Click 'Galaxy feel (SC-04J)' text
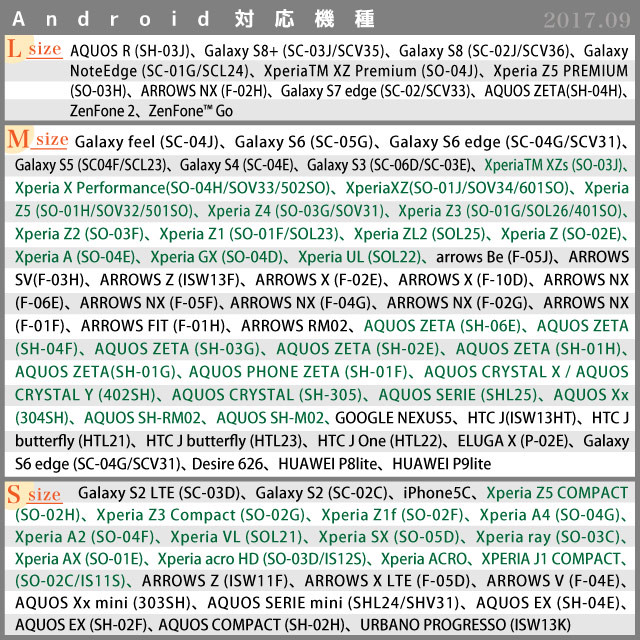The height and width of the screenshot is (640, 640). (147, 142)
